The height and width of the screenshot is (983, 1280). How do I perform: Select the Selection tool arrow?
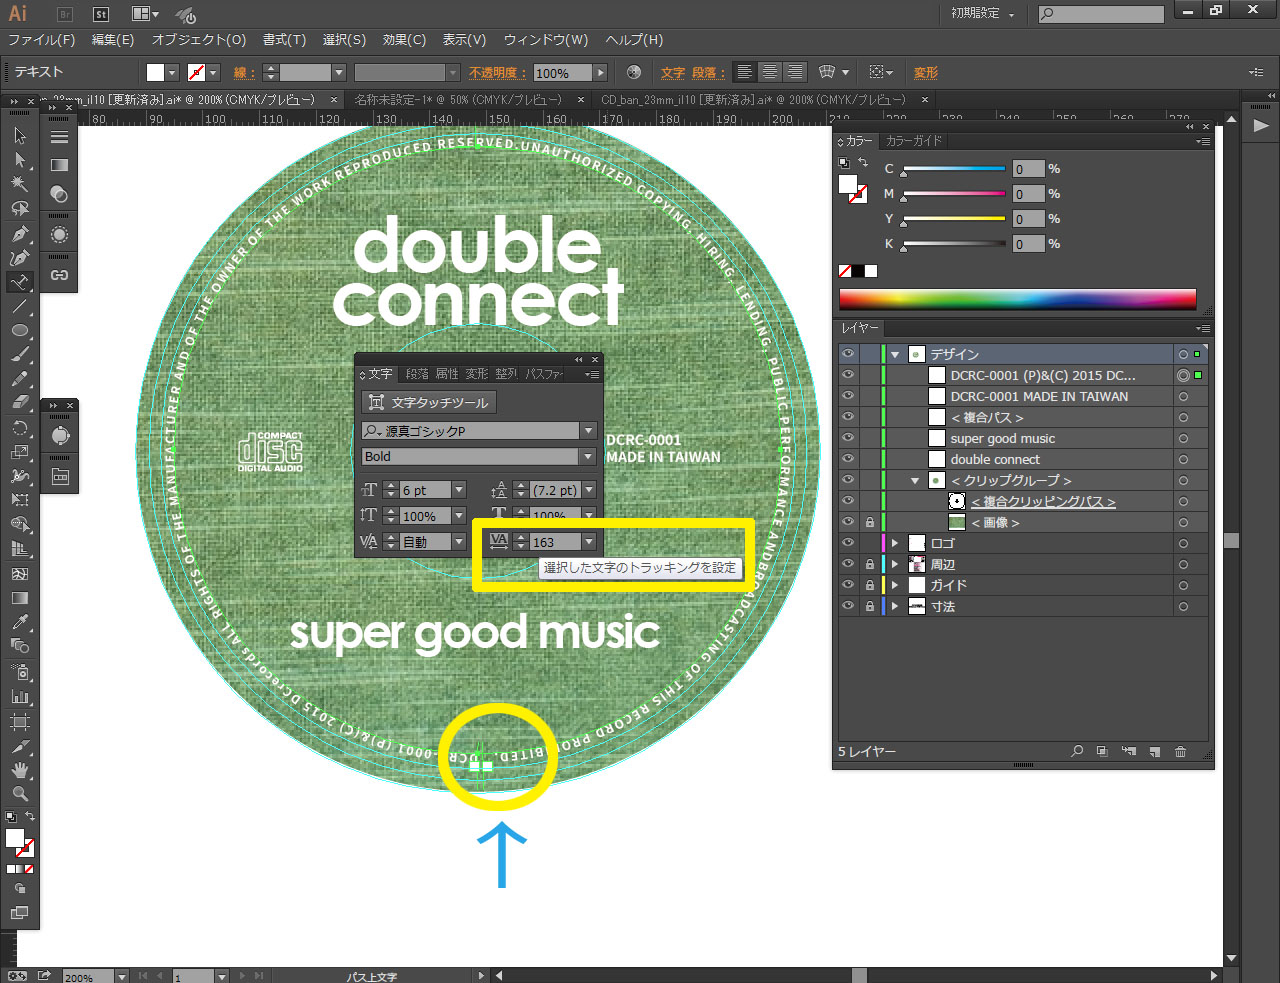[20, 135]
